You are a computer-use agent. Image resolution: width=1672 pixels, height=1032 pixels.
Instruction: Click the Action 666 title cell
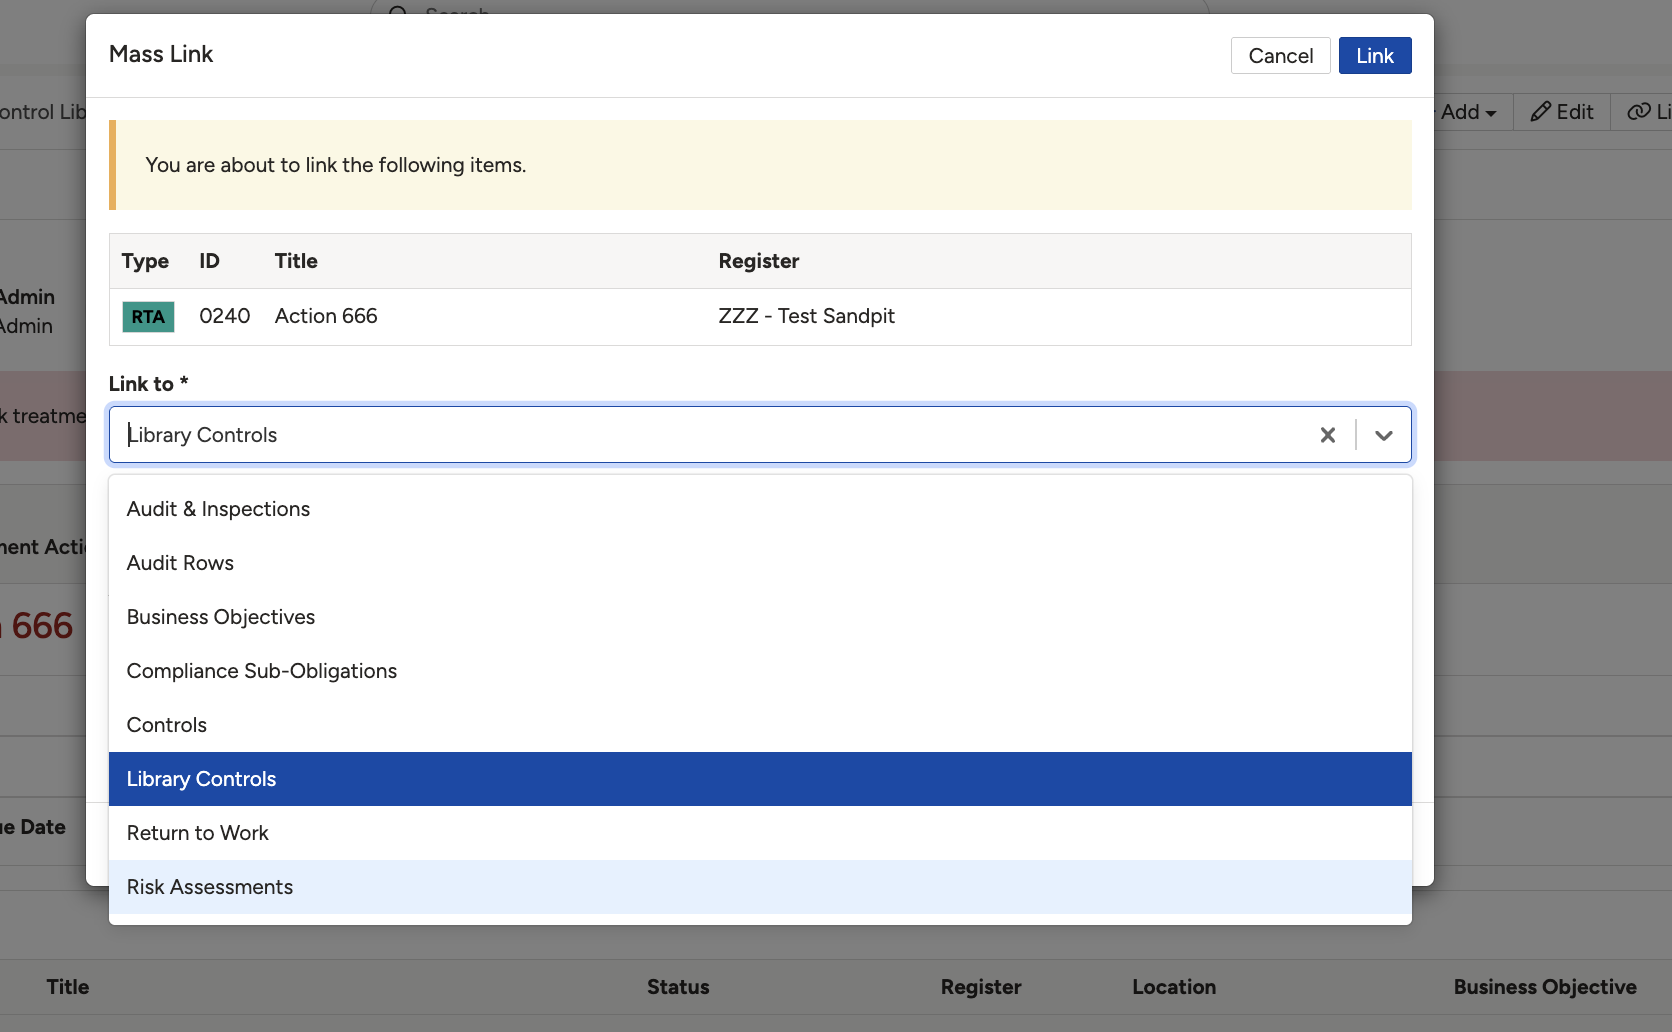pos(326,316)
